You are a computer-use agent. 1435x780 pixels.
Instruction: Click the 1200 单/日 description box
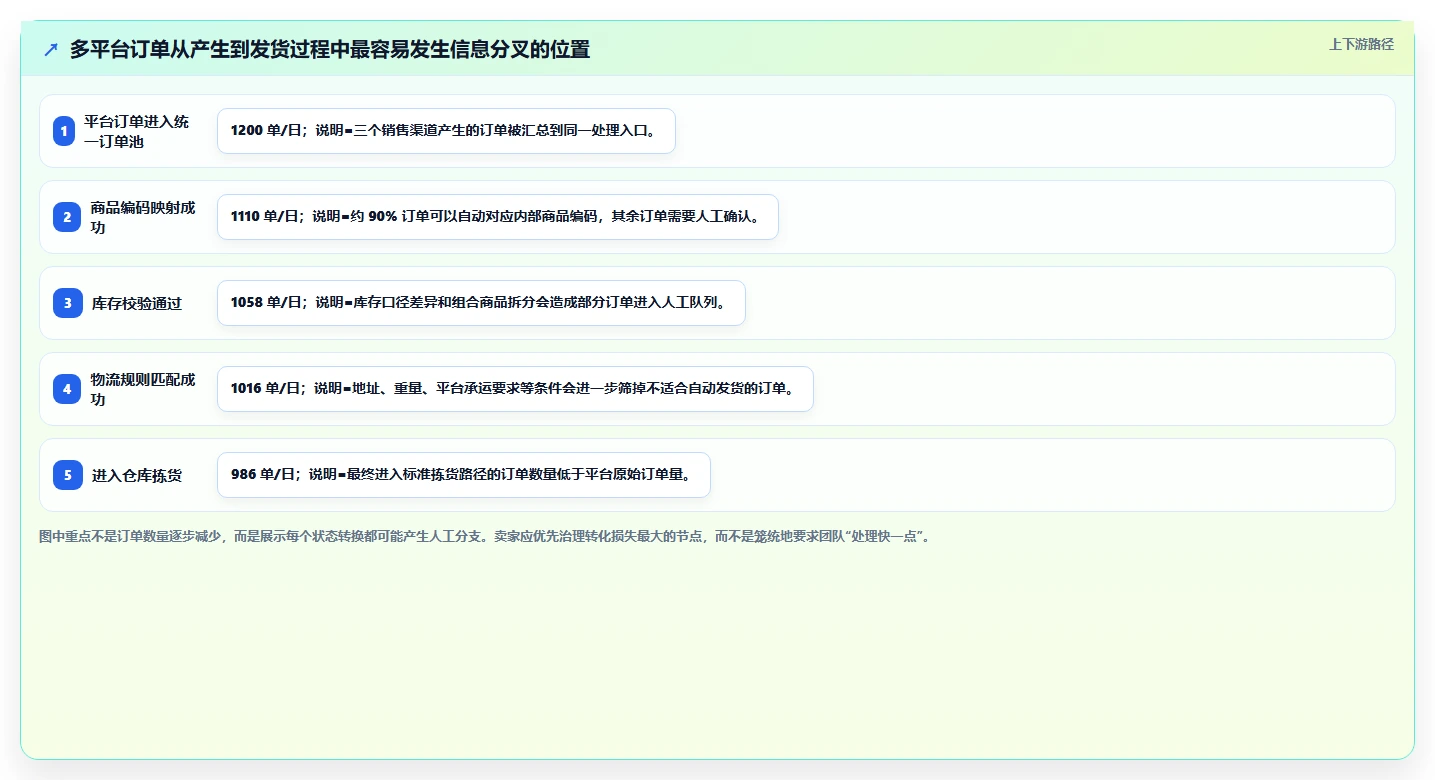coord(446,131)
